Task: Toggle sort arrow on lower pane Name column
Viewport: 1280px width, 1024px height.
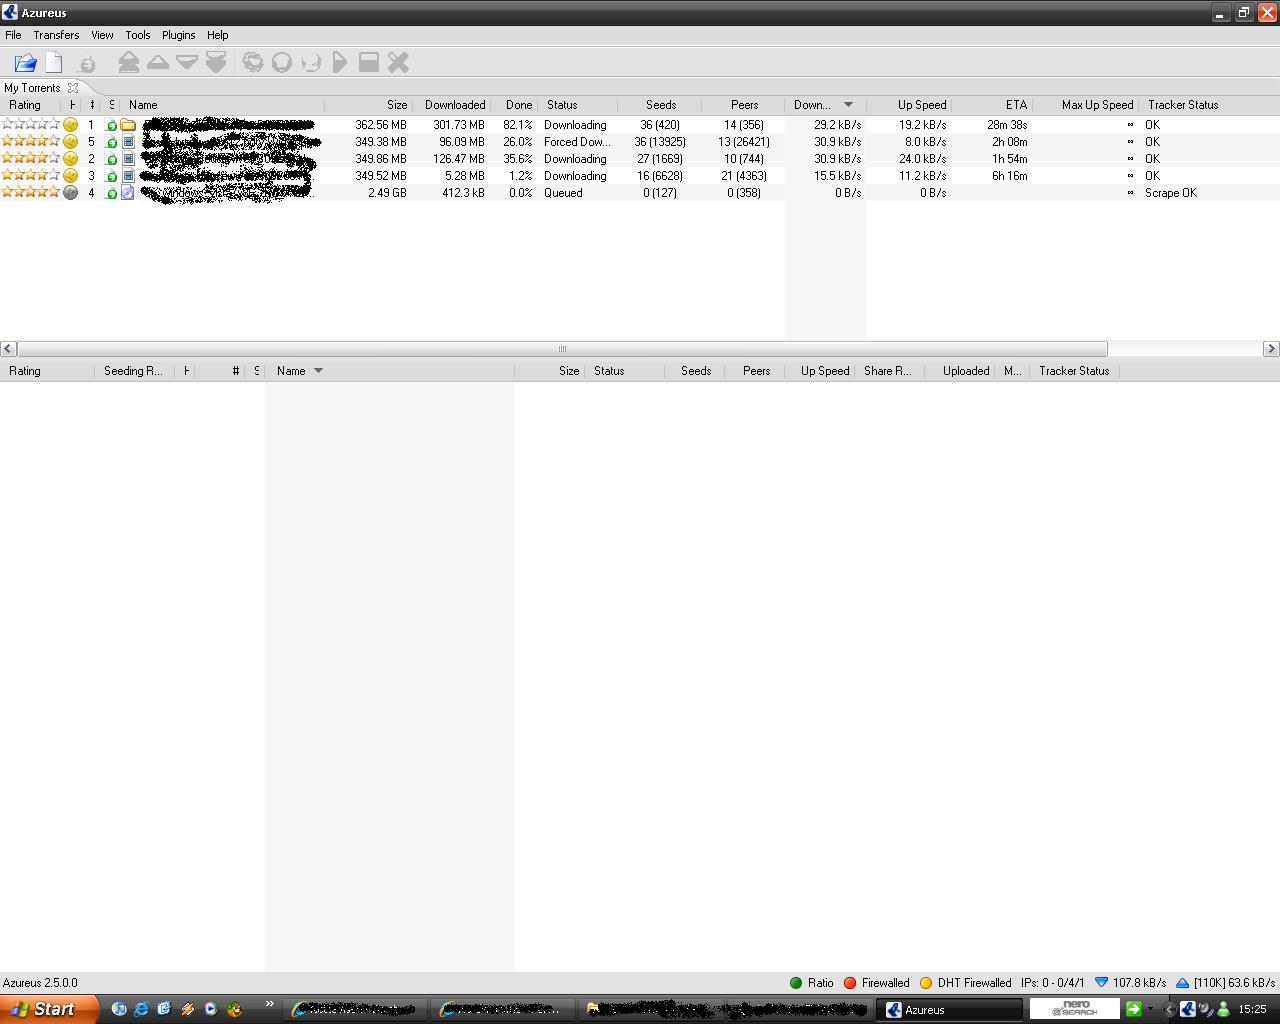Action: click(x=318, y=371)
